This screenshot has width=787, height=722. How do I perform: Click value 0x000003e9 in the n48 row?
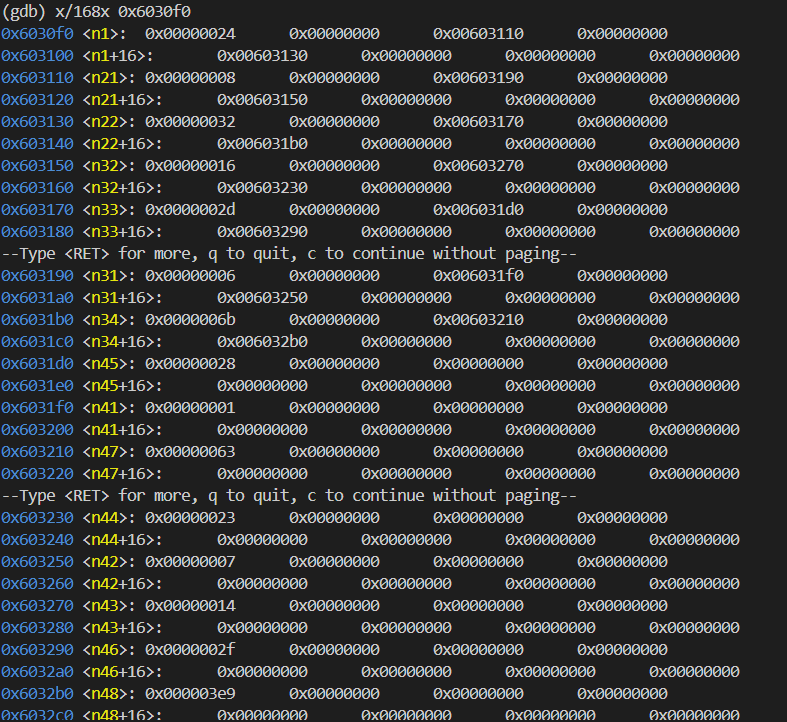(190, 694)
